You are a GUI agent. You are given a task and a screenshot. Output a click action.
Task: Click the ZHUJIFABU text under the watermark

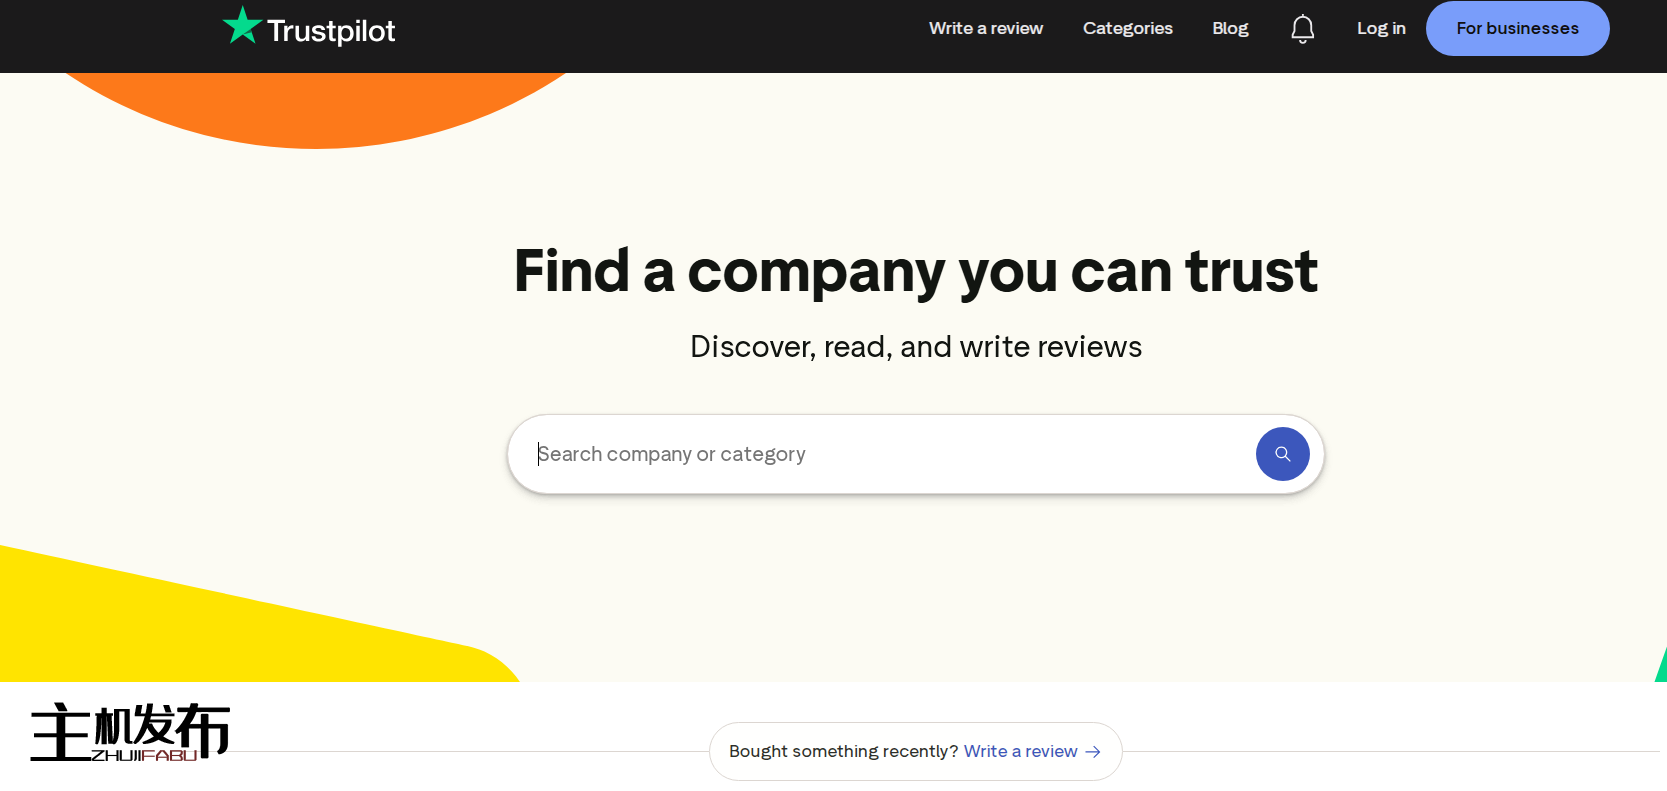coord(144,756)
